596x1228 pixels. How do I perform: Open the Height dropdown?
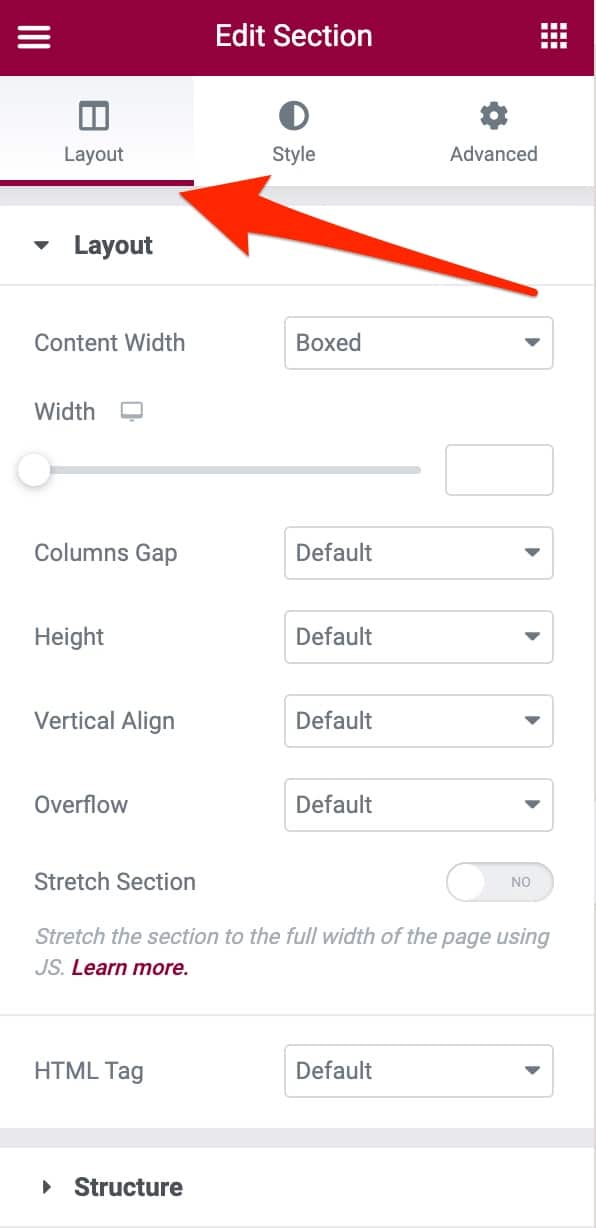pyautogui.click(x=418, y=637)
